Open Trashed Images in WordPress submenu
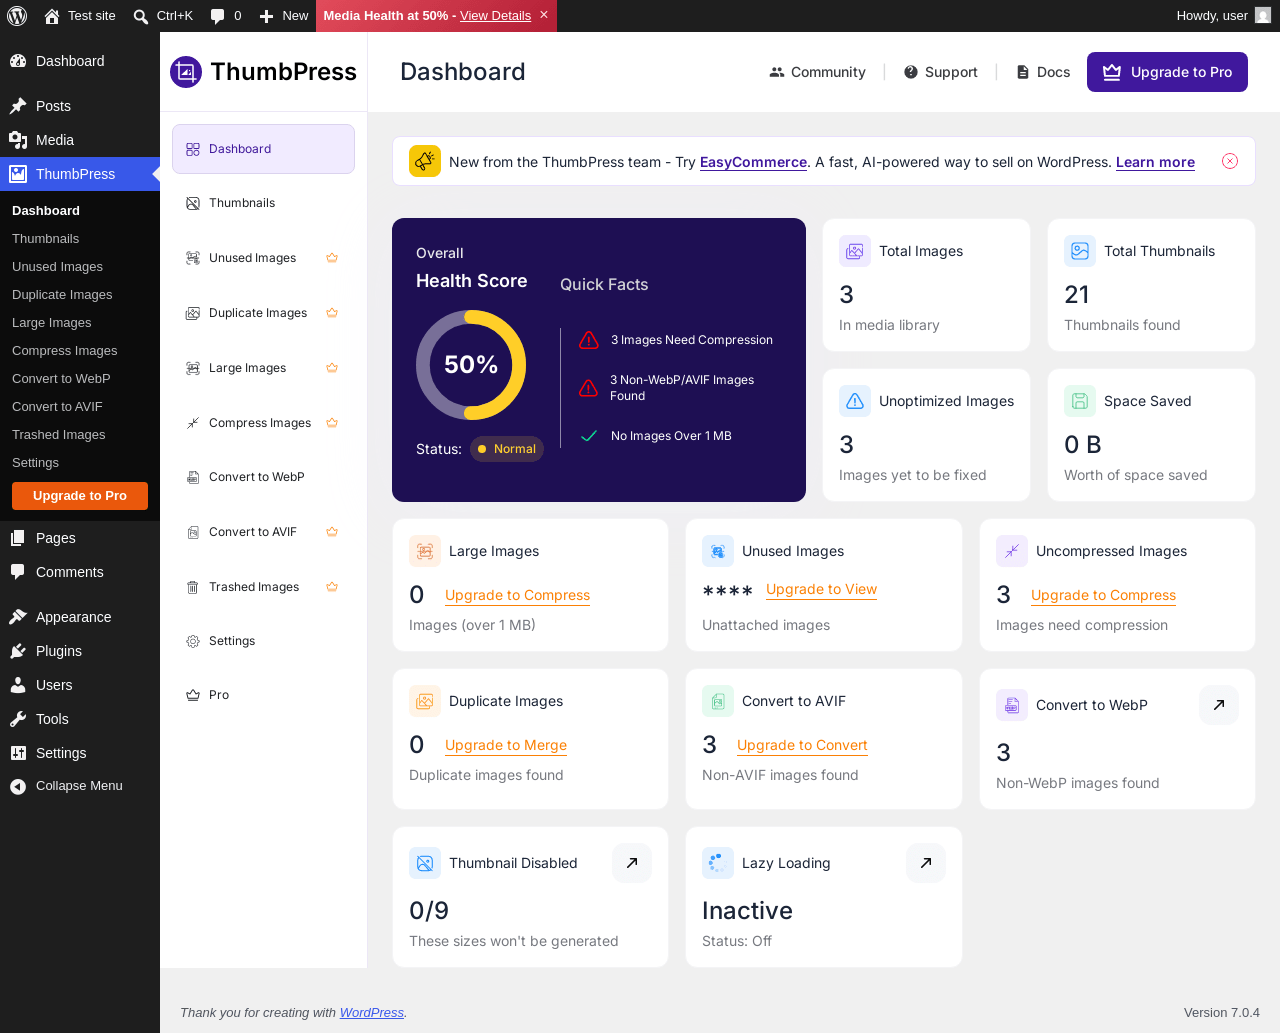This screenshot has height=1033, width=1280. (x=80, y=435)
